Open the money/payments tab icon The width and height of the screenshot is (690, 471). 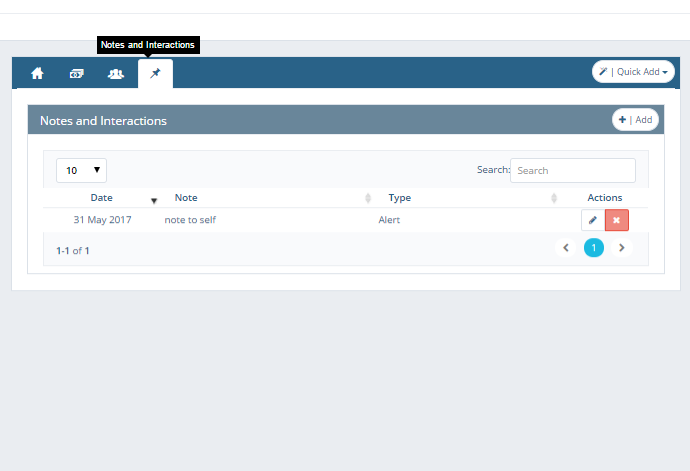coord(77,74)
